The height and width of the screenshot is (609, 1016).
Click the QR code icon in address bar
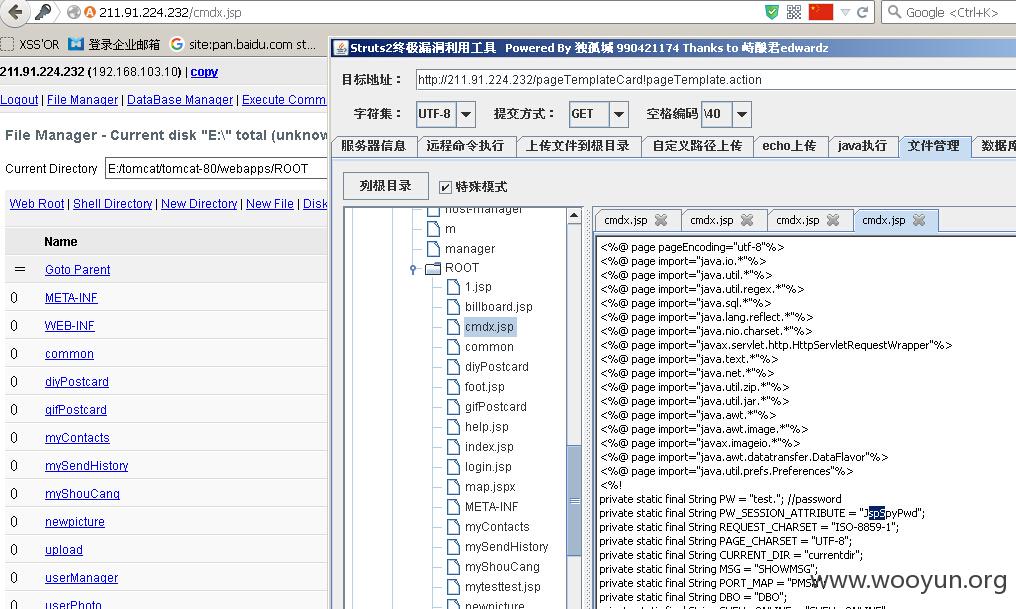point(794,12)
